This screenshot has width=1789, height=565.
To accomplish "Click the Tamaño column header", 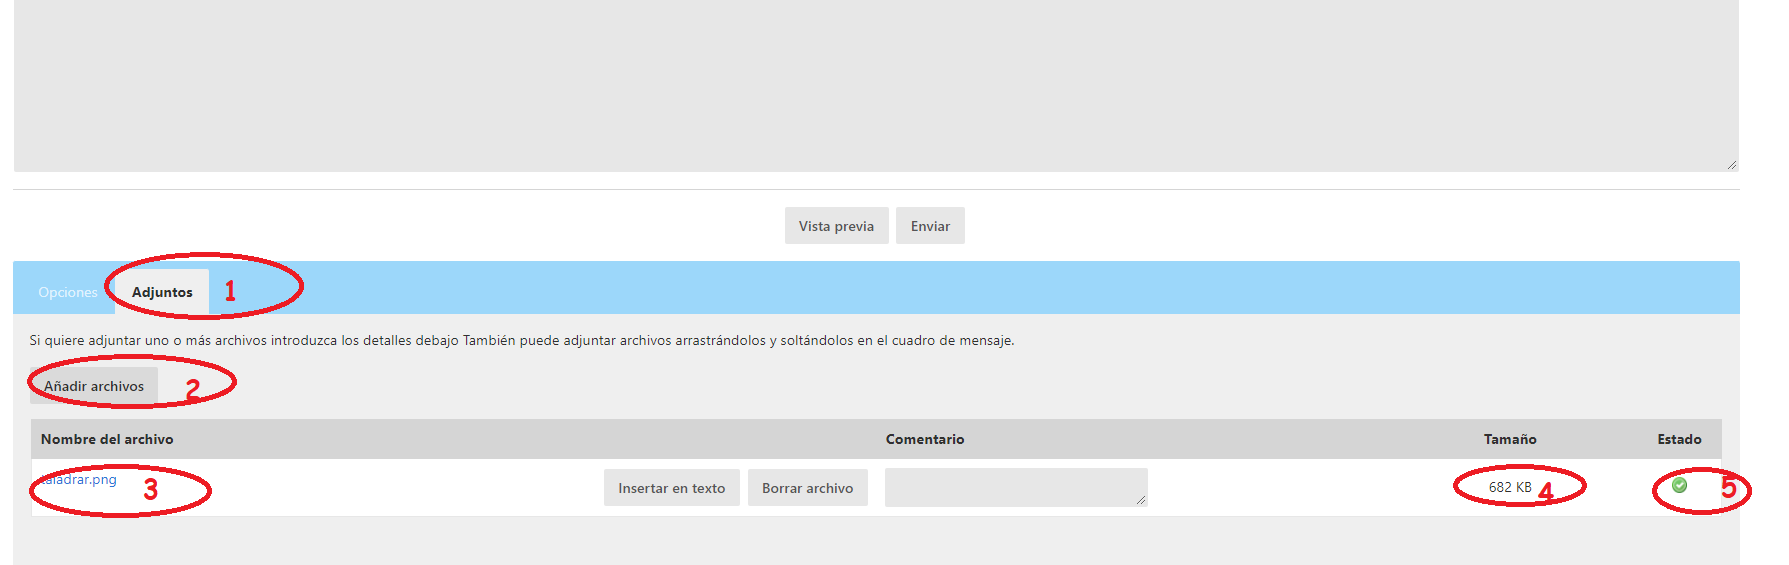I will [x=1509, y=439].
